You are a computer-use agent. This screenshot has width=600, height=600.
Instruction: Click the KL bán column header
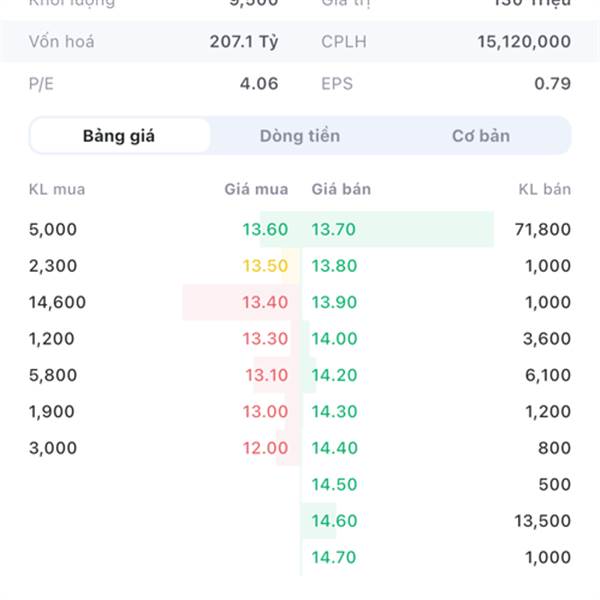pos(545,189)
